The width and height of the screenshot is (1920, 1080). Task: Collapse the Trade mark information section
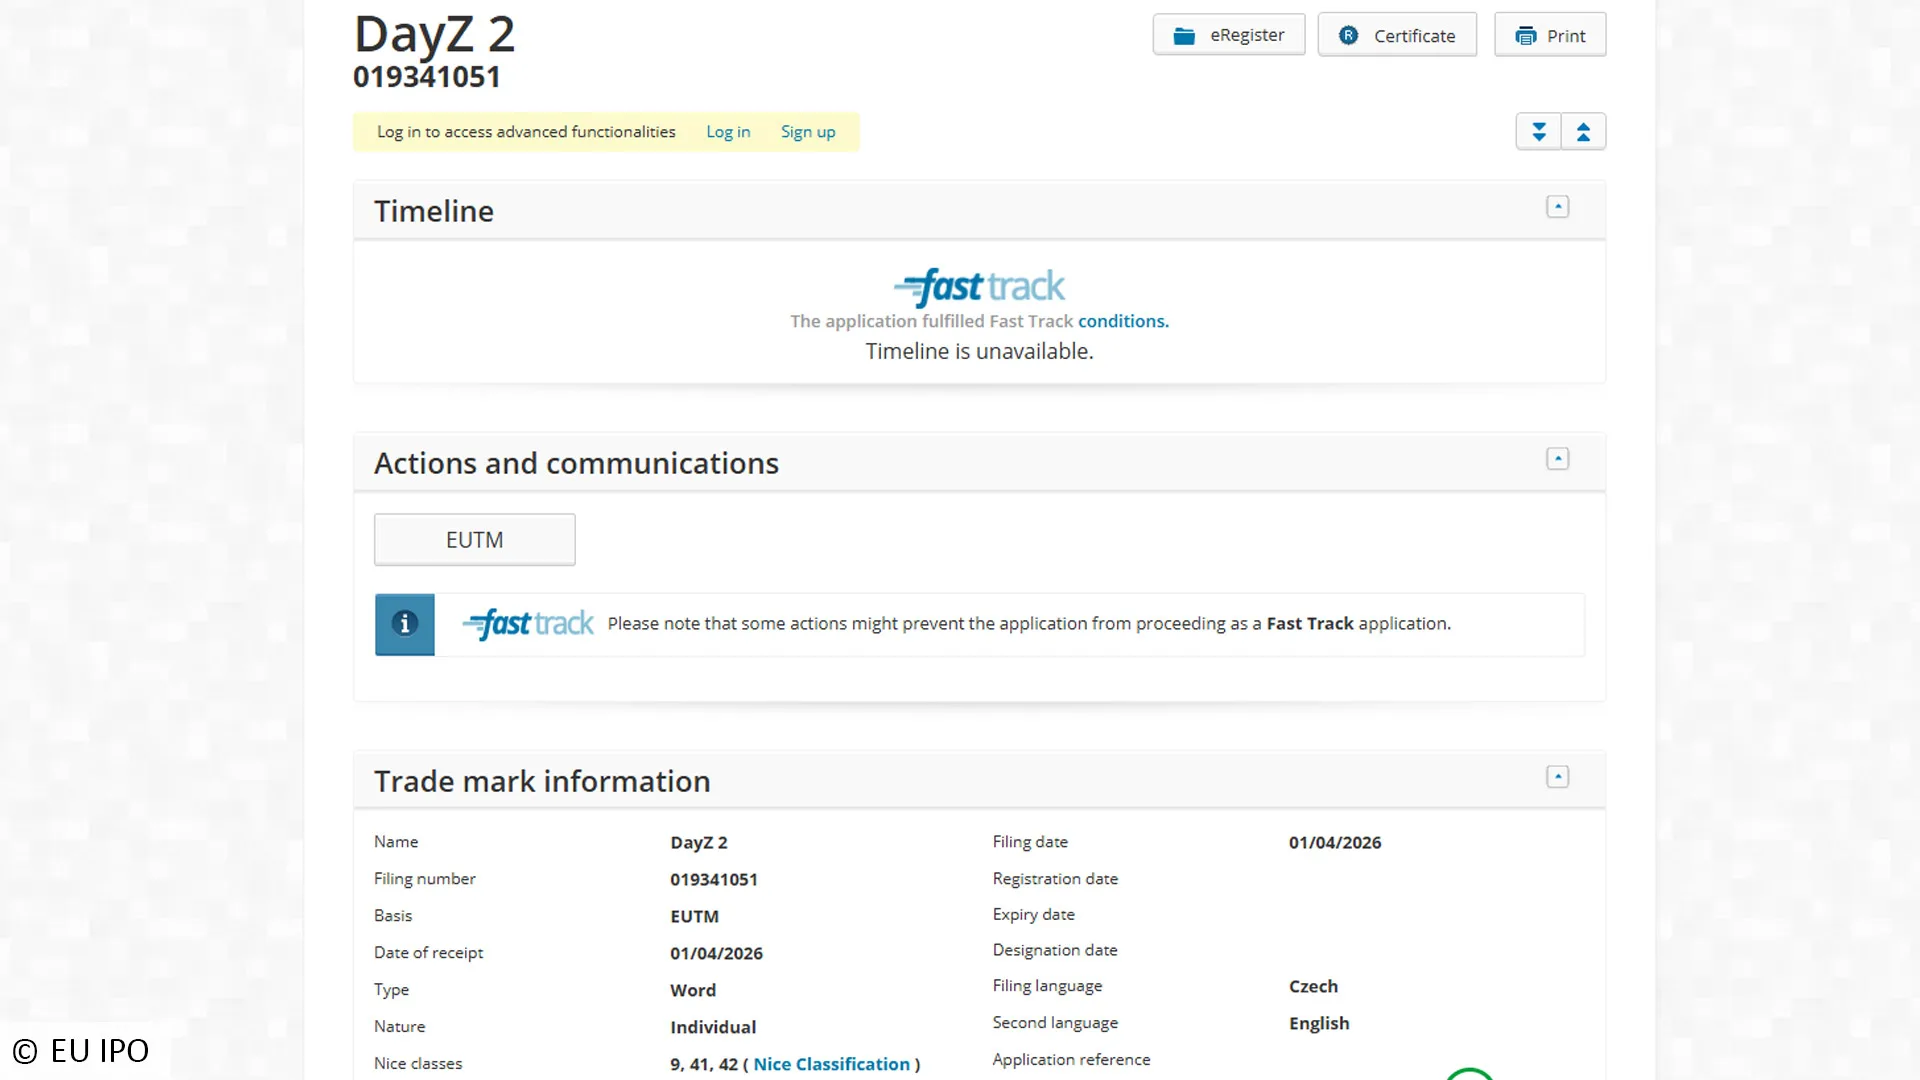point(1557,777)
